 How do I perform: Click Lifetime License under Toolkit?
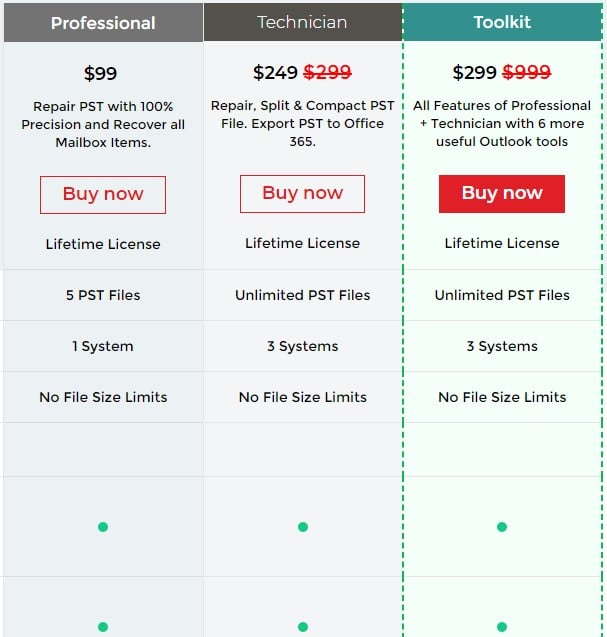(502, 243)
